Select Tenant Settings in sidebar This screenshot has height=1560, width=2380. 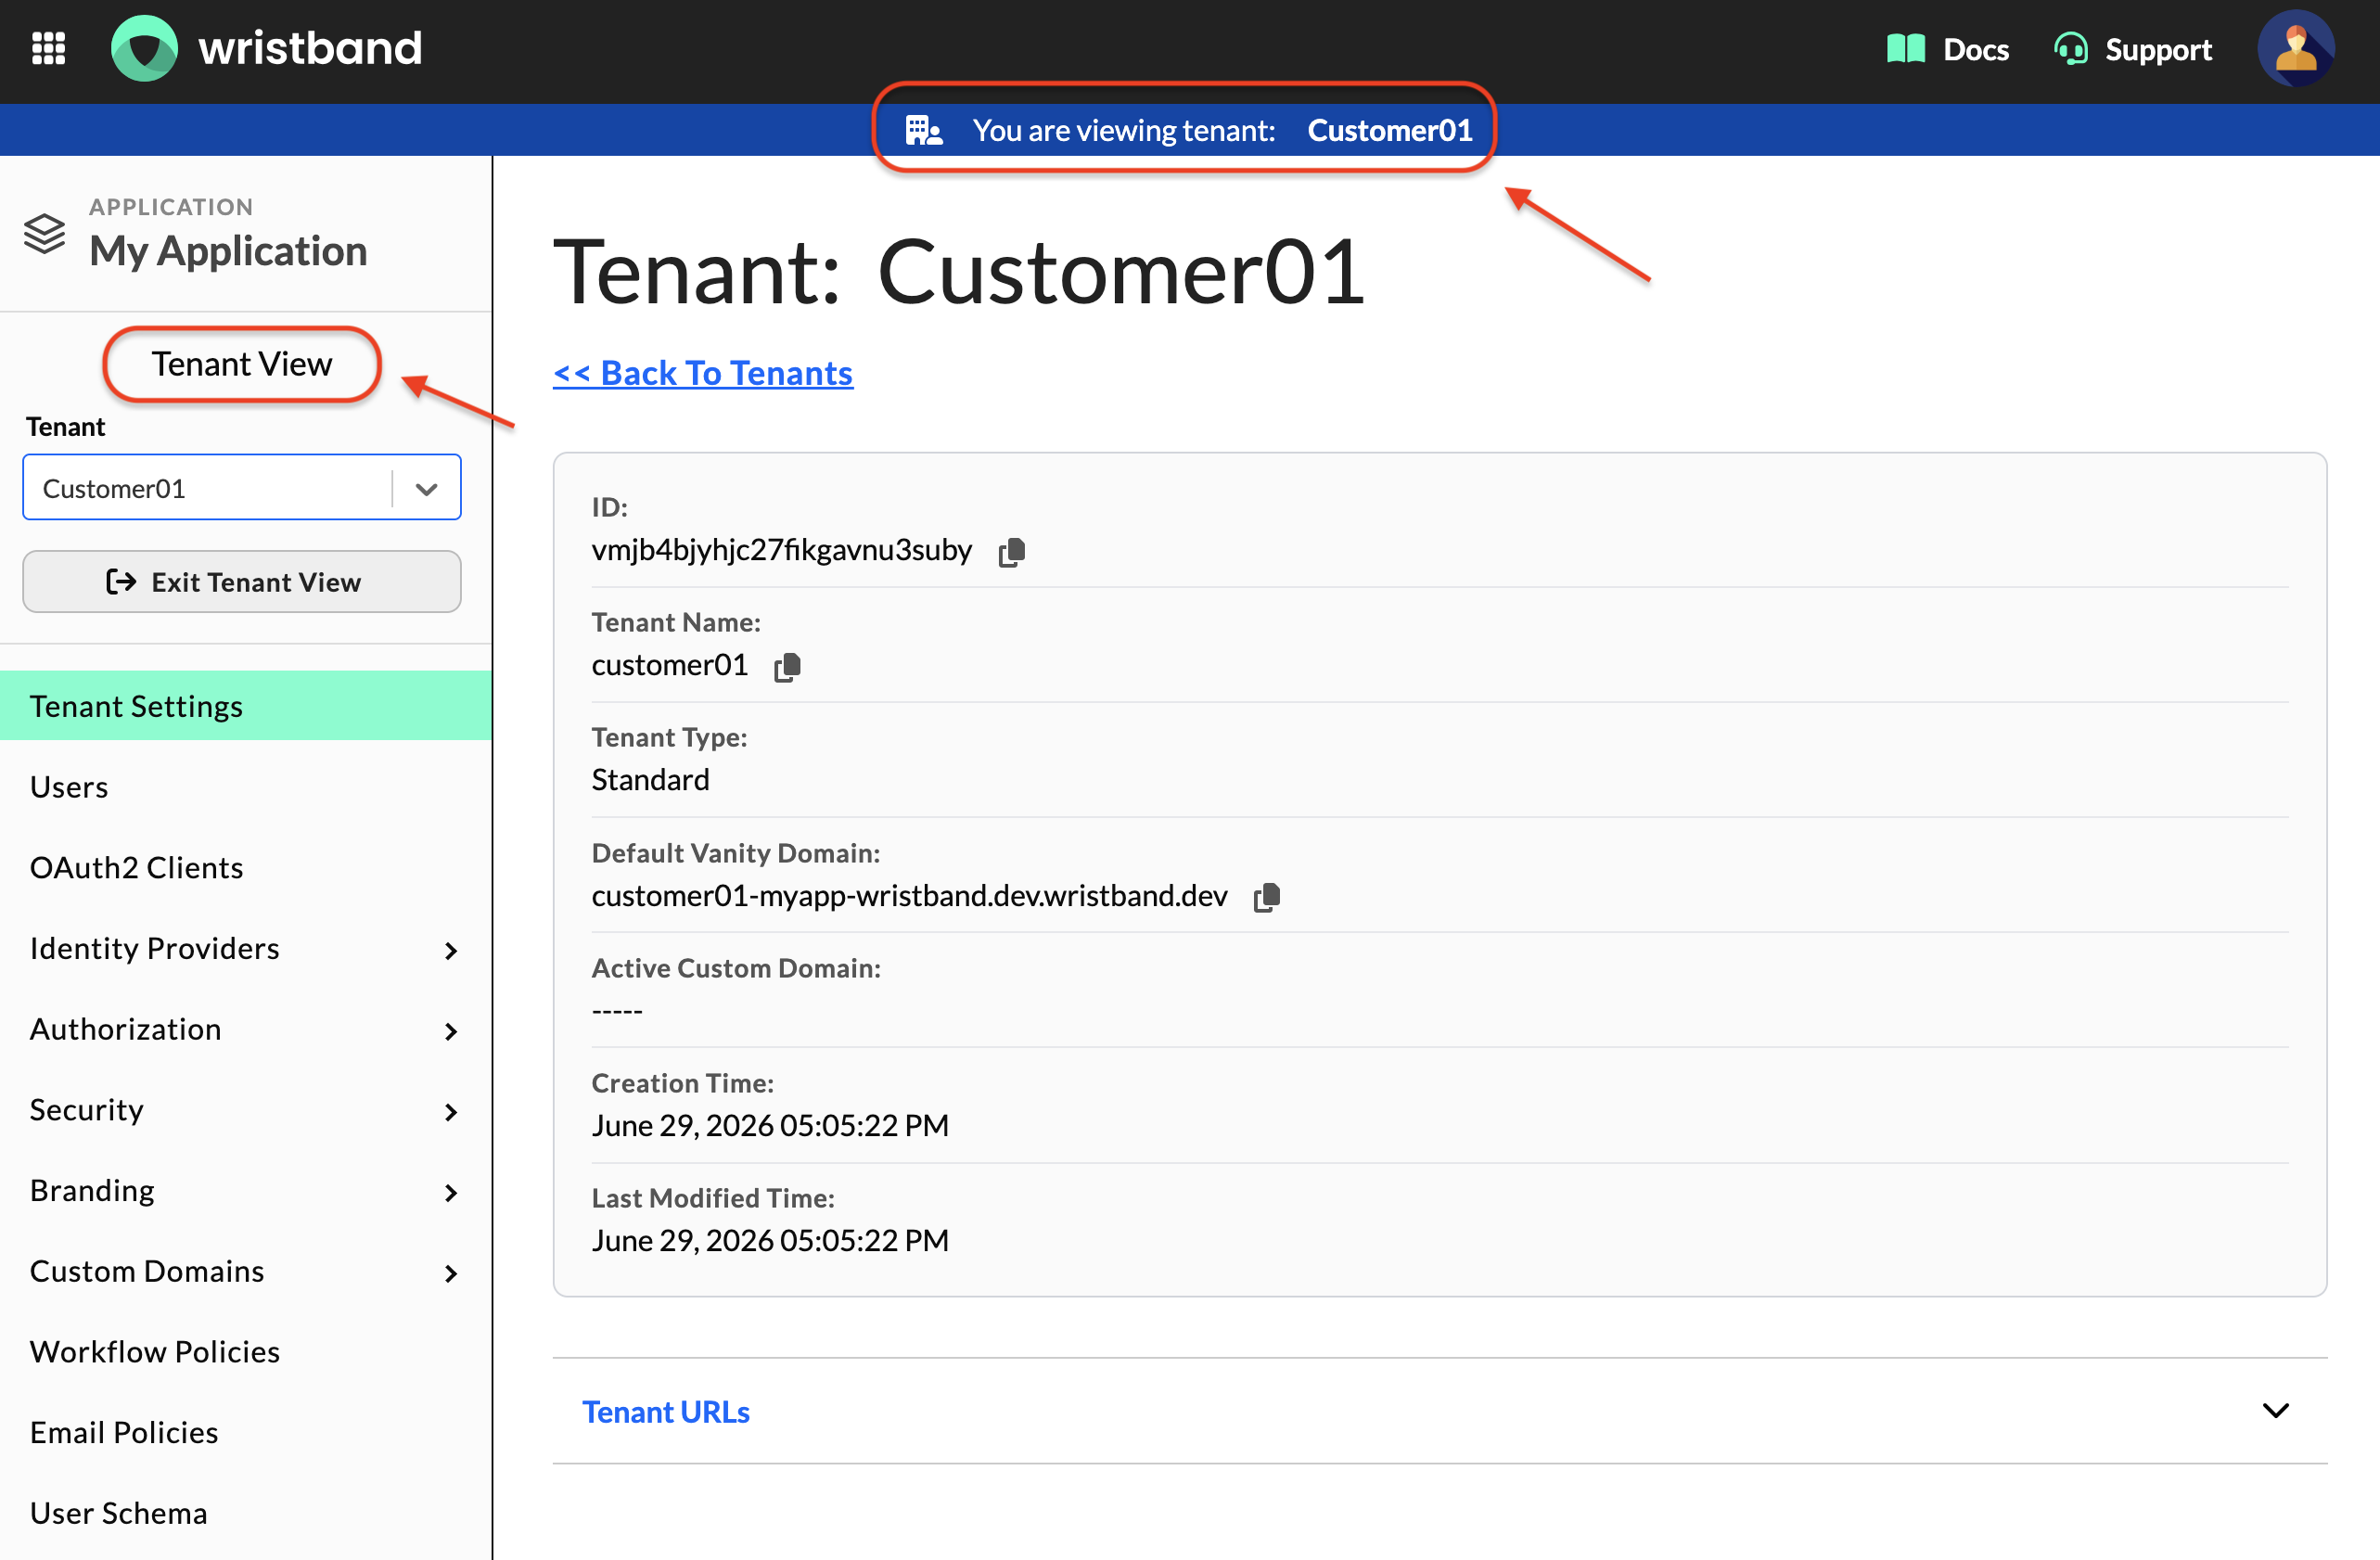245,706
